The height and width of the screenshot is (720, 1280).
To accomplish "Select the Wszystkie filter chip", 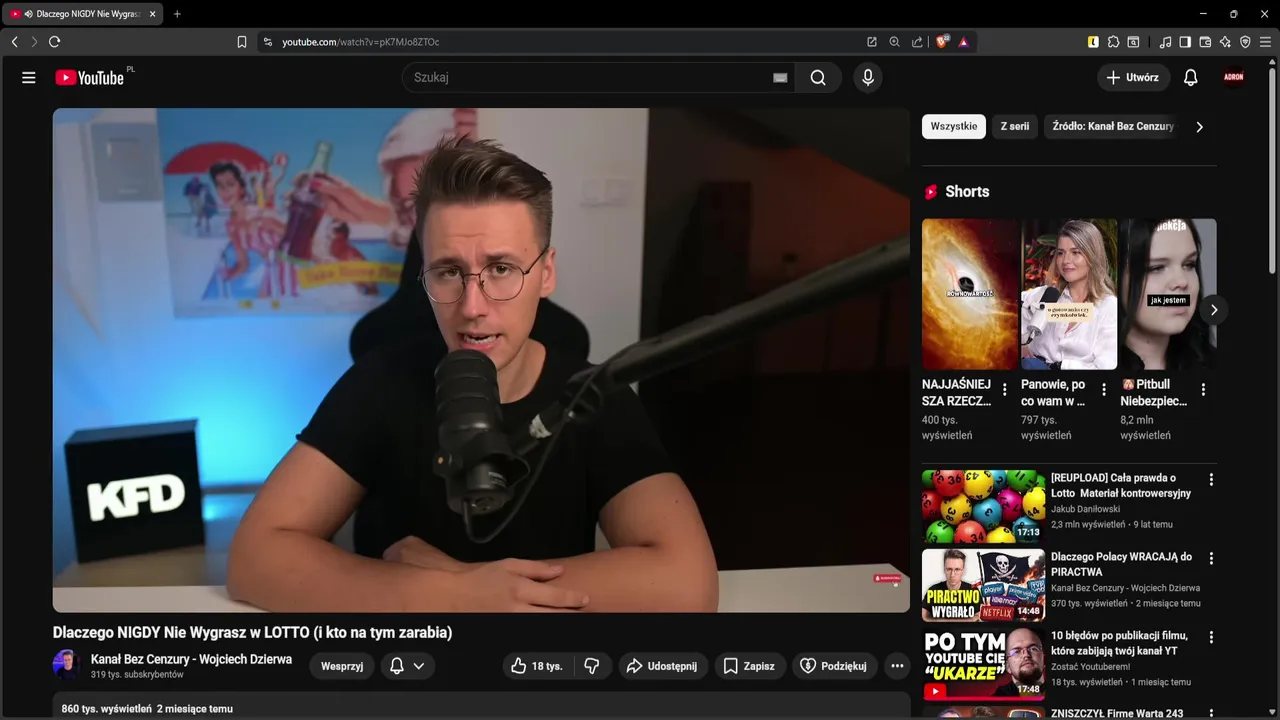I will tap(954, 126).
